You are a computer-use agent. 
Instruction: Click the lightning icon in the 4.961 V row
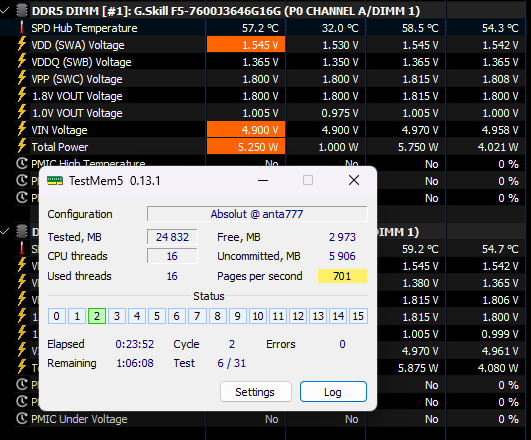[x=22, y=350]
